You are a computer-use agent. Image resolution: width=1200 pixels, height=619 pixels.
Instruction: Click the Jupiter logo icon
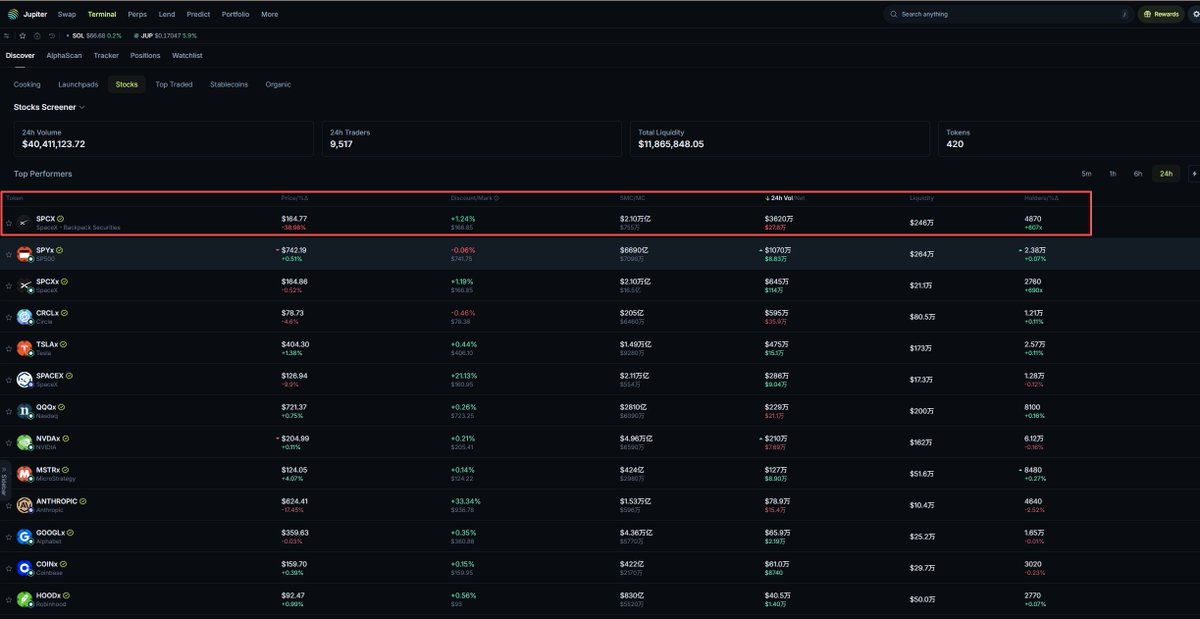pos(13,14)
